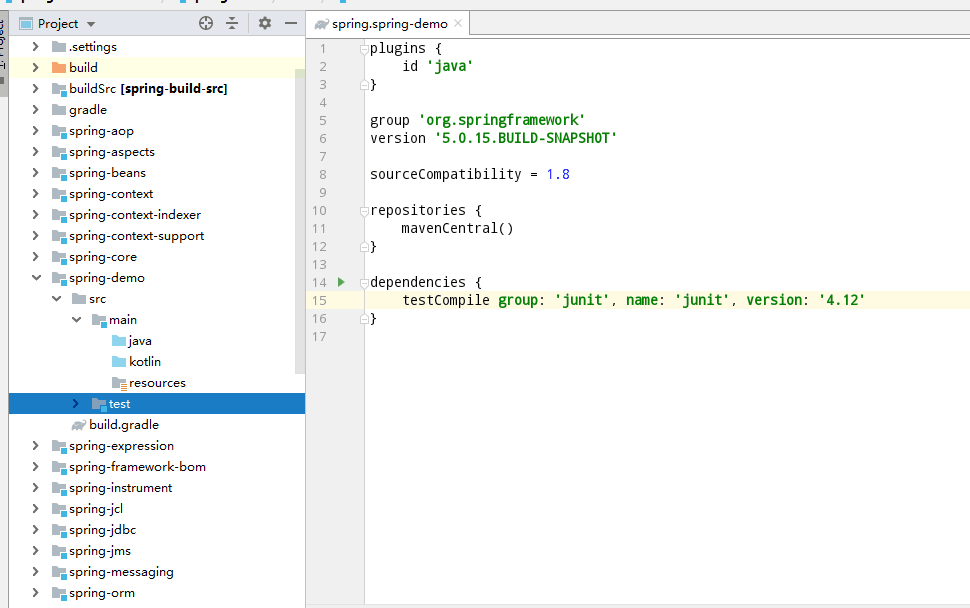The image size is (970, 608).
Task: Expand the .settings folder
Action: point(35,46)
